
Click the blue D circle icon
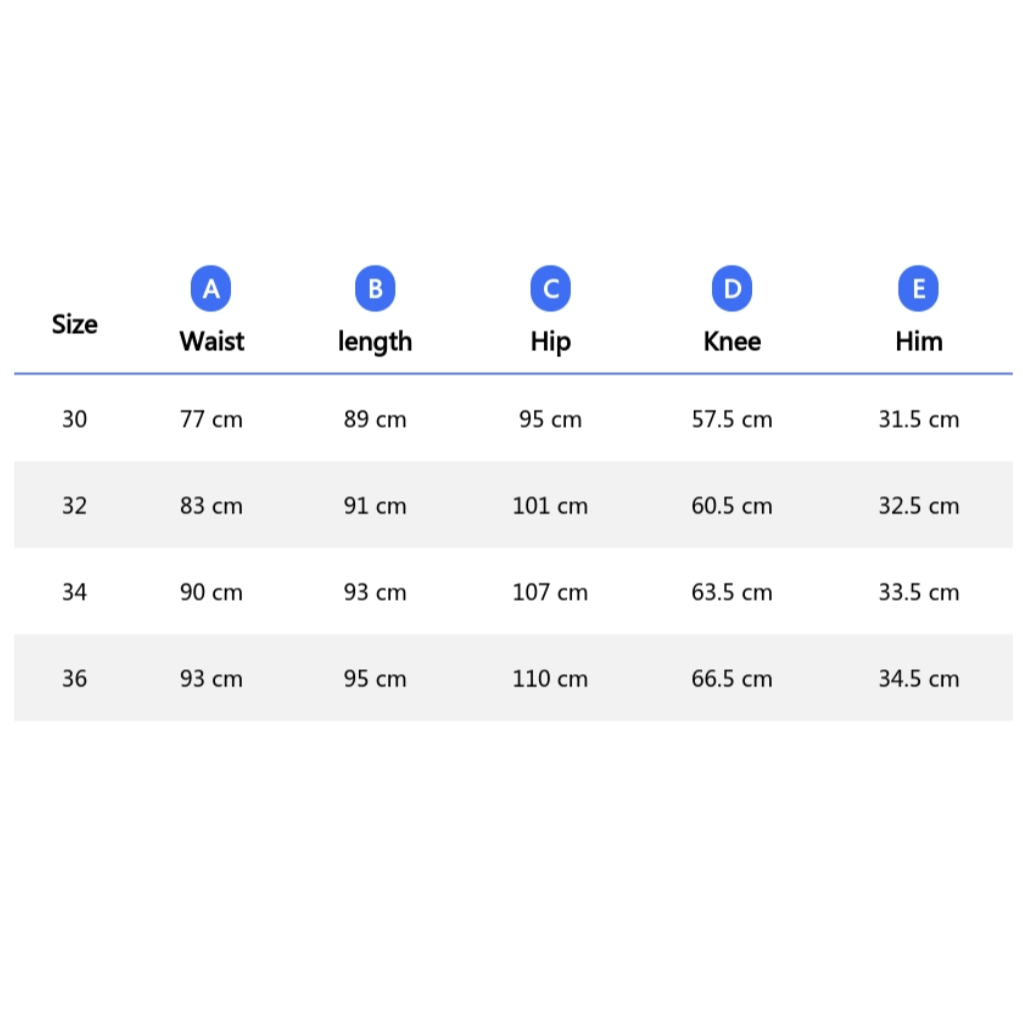732,288
